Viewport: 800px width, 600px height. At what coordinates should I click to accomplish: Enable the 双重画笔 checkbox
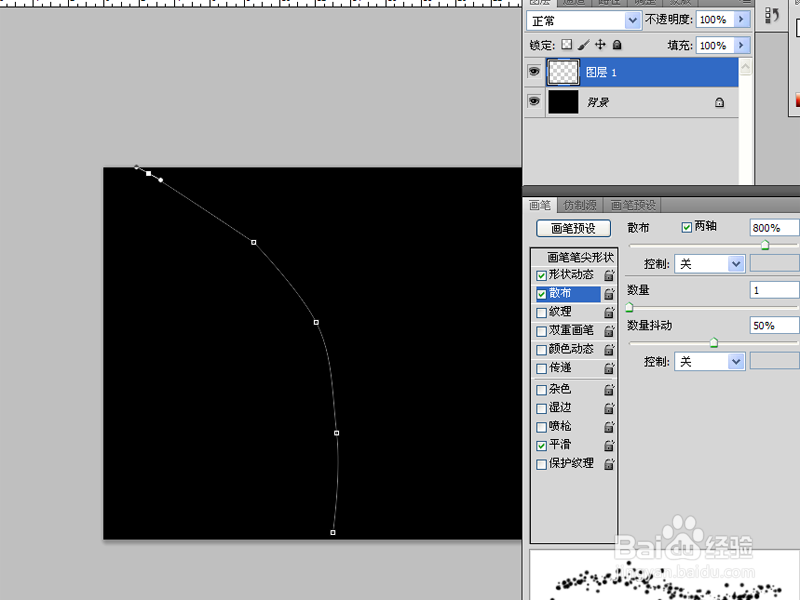pyautogui.click(x=541, y=331)
